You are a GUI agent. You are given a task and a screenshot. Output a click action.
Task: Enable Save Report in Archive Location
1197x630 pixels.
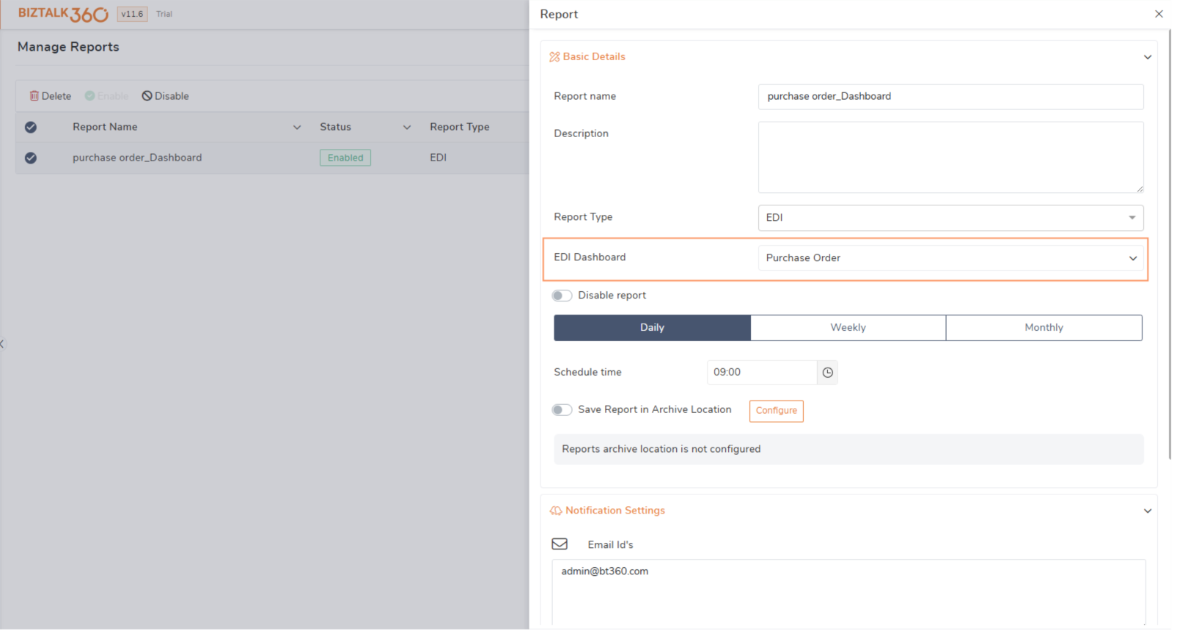562,410
